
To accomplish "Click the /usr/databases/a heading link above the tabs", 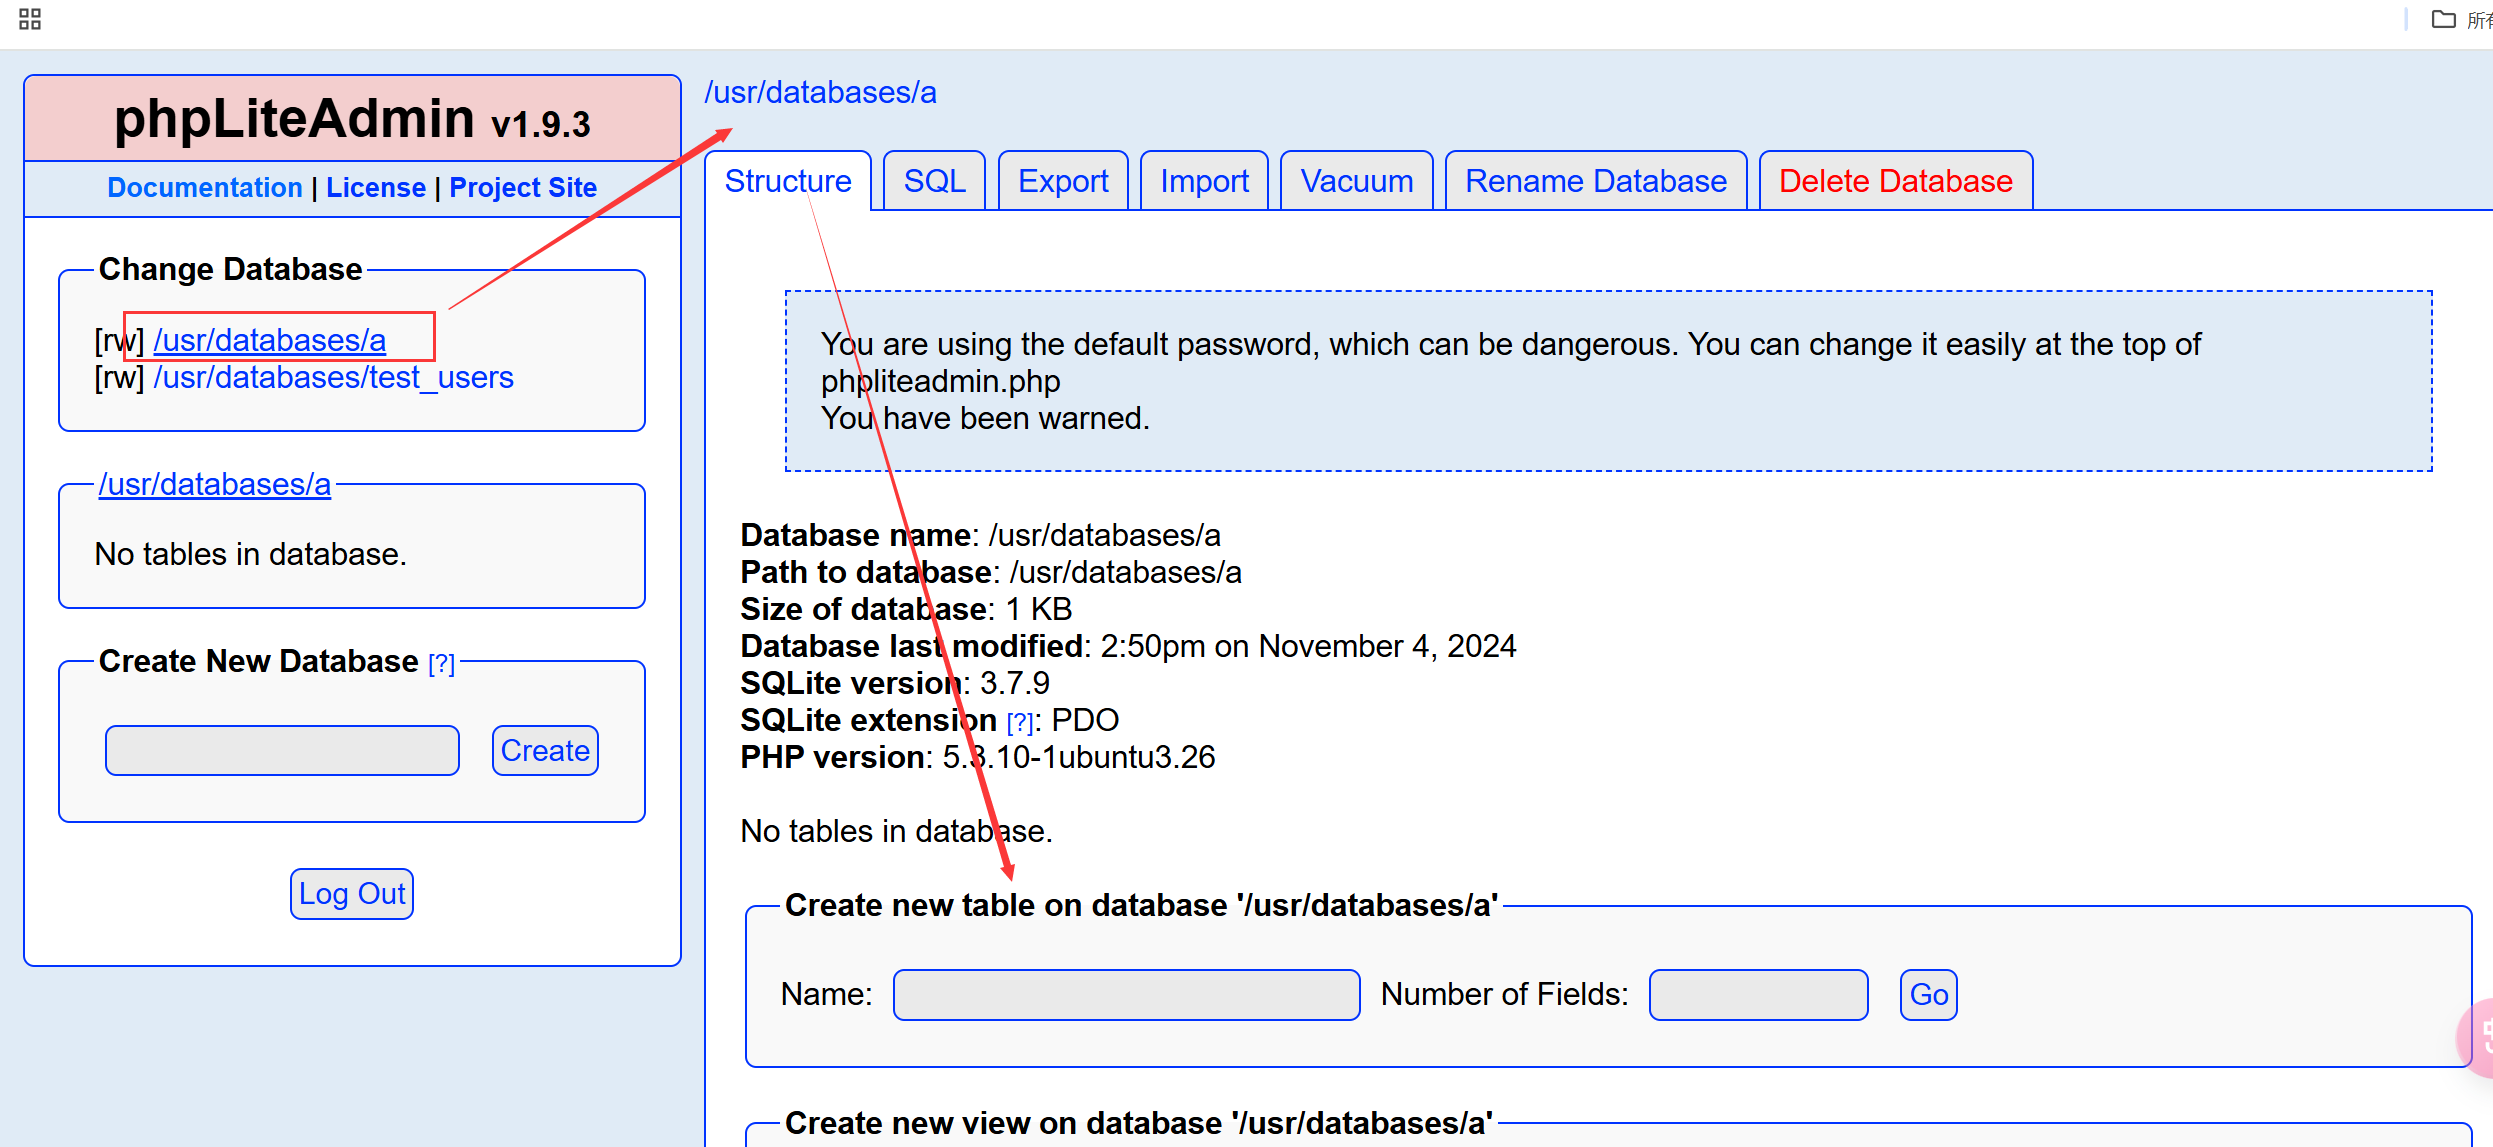I will (820, 92).
